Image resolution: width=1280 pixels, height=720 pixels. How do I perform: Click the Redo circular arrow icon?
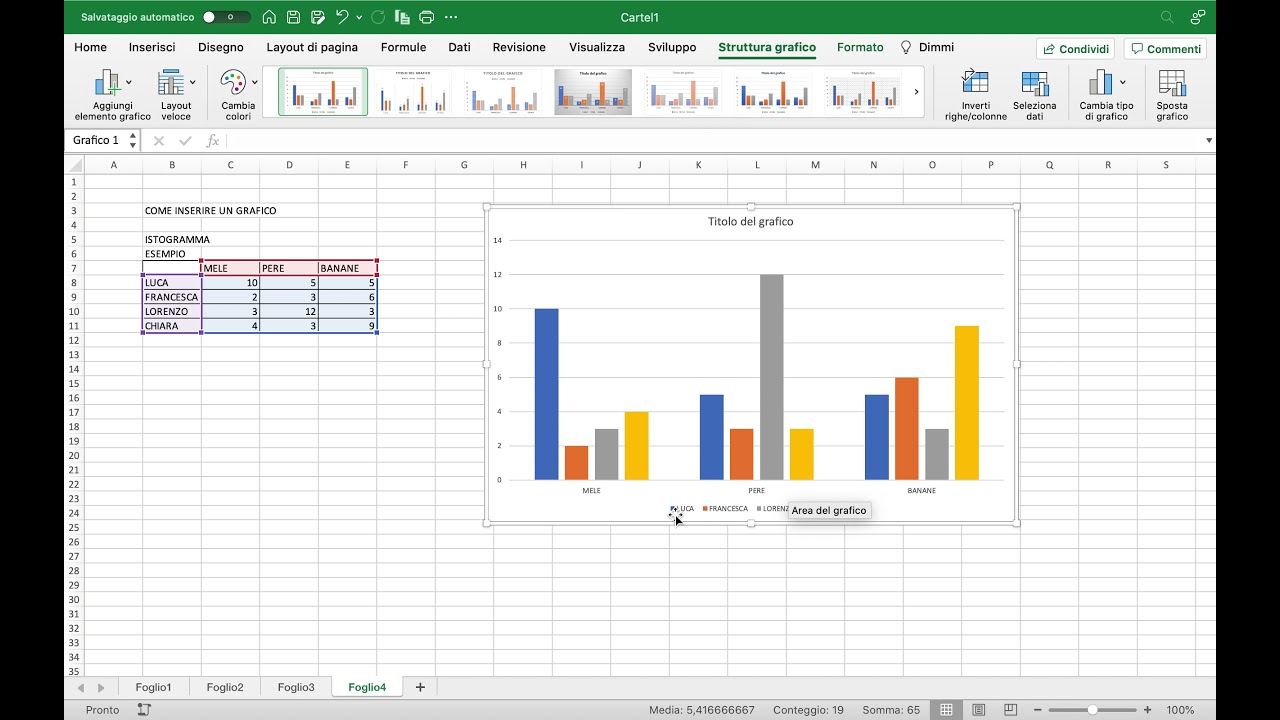pyautogui.click(x=378, y=17)
